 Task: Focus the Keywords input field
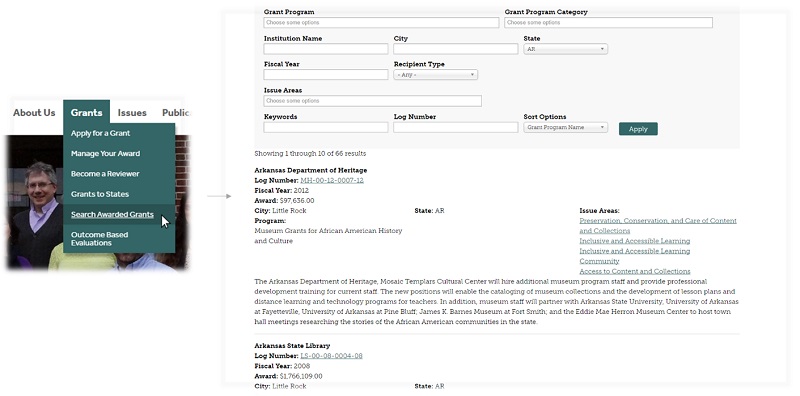[x=326, y=127]
